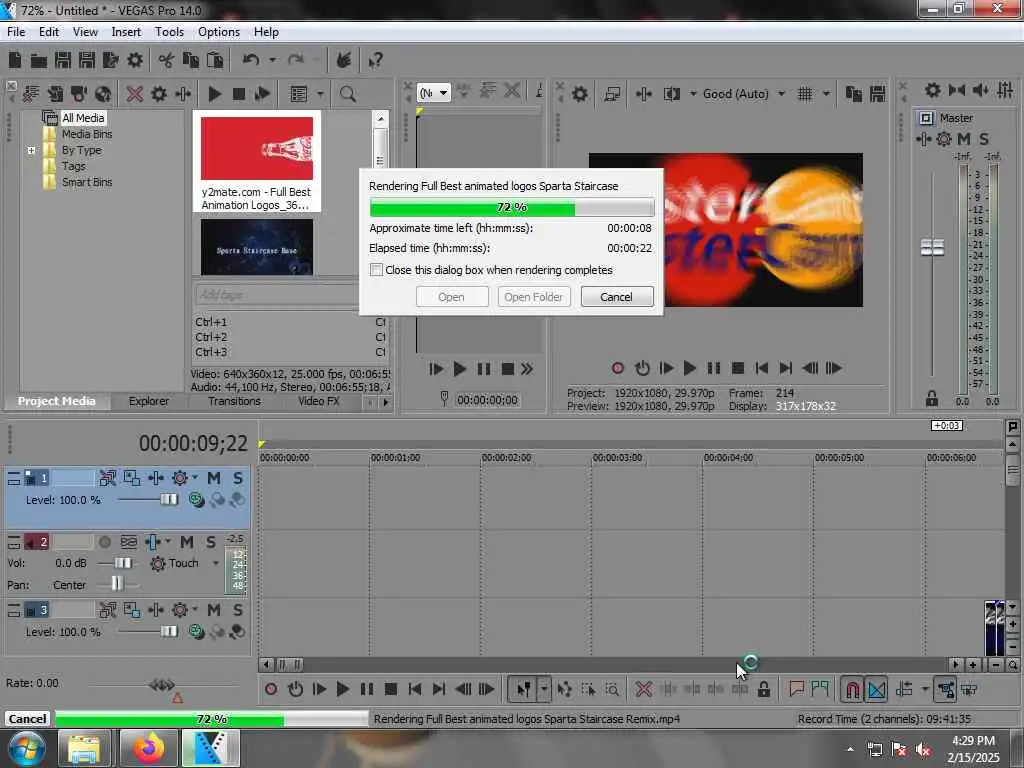Switch to the Transitions tab
This screenshot has width=1024, height=768.
(x=234, y=401)
